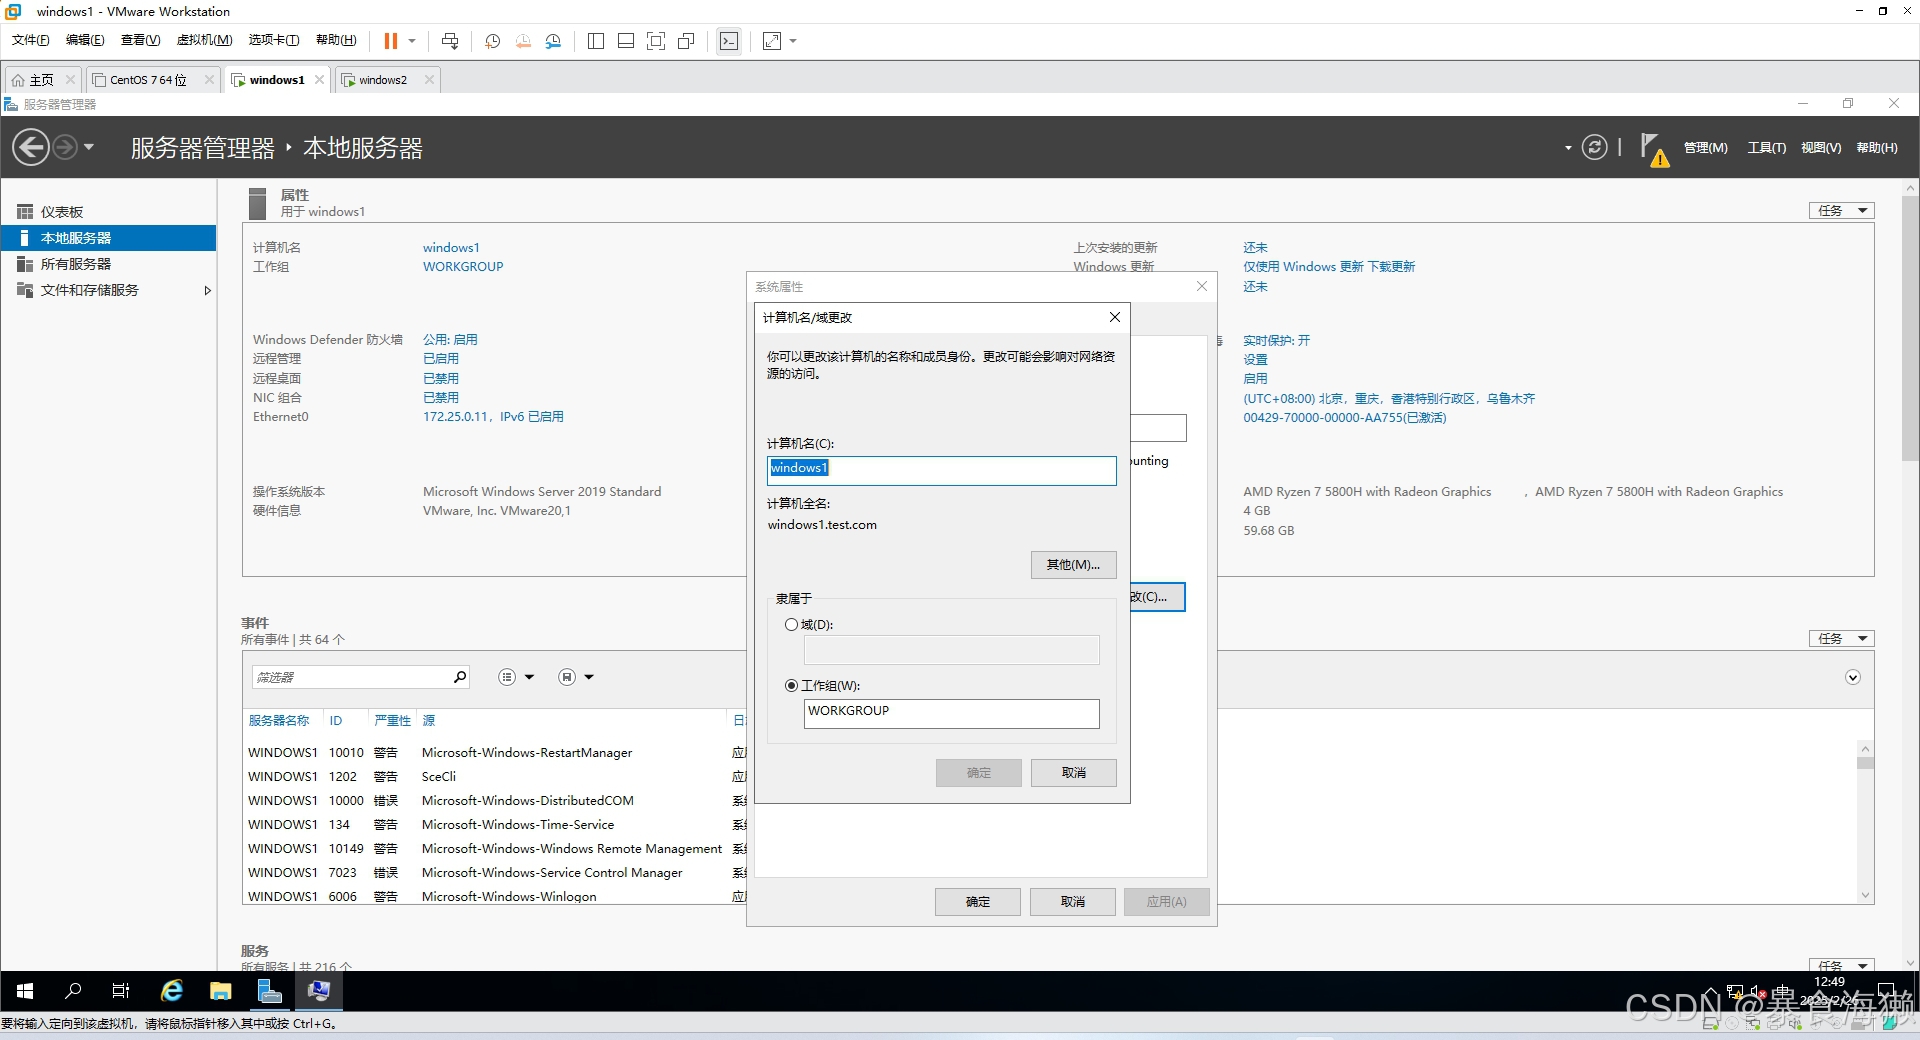Open the stretch display dropdown arrow
Viewport: 1920px width, 1040px height.
pos(794,41)
